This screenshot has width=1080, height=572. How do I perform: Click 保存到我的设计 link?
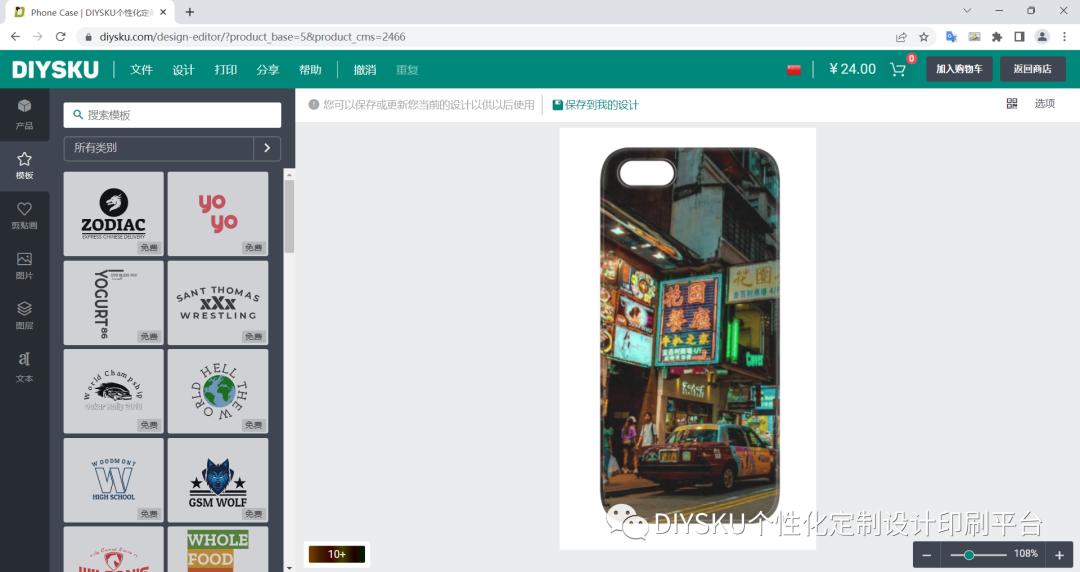click(601, 105)
